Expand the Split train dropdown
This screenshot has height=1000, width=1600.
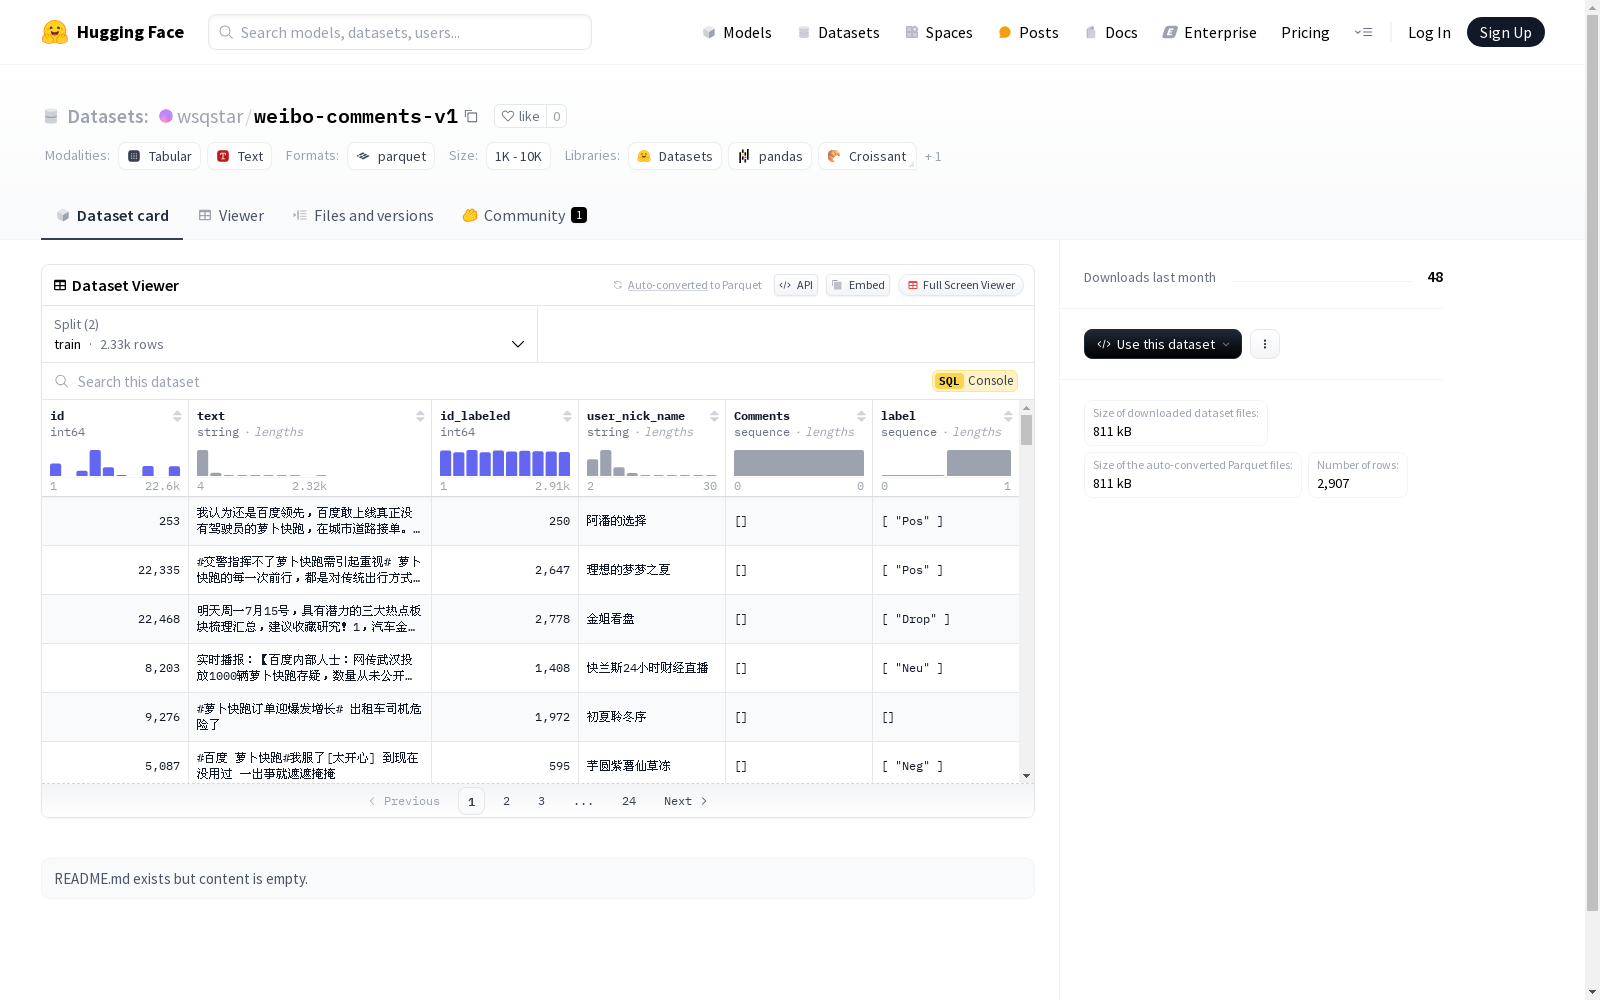pos(289,334)
